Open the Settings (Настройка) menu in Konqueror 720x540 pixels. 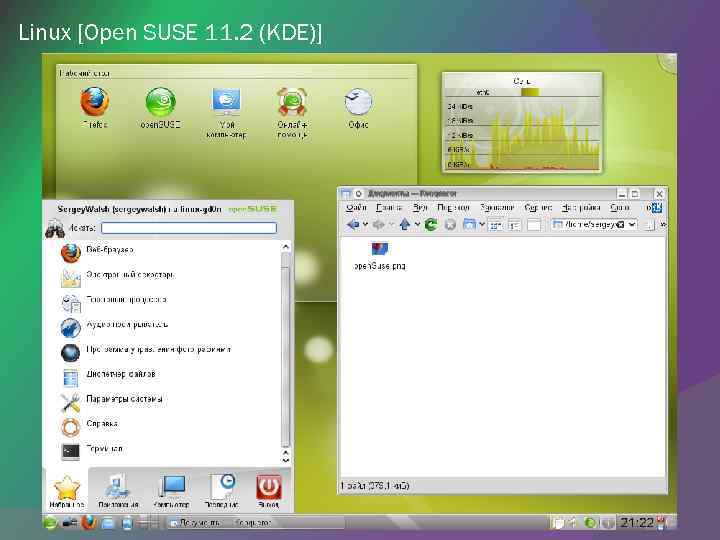581,208
